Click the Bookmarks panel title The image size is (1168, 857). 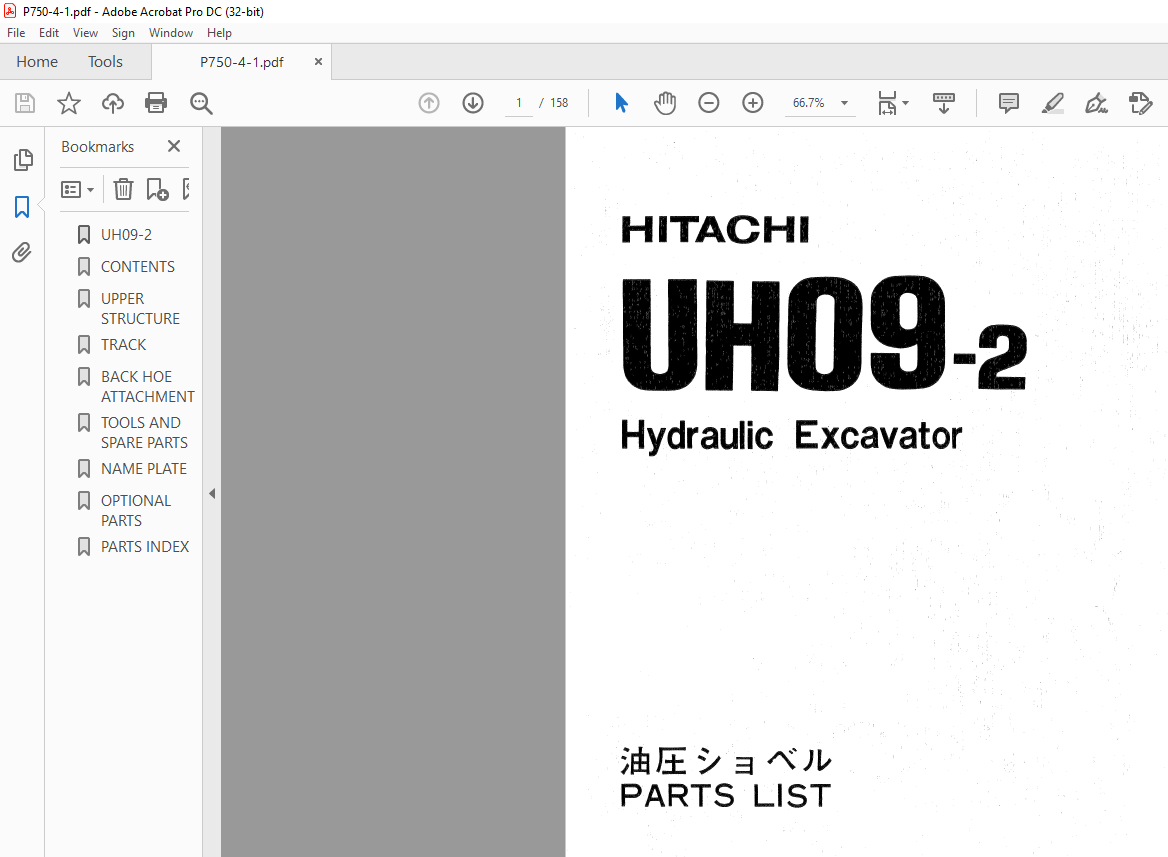98,147
